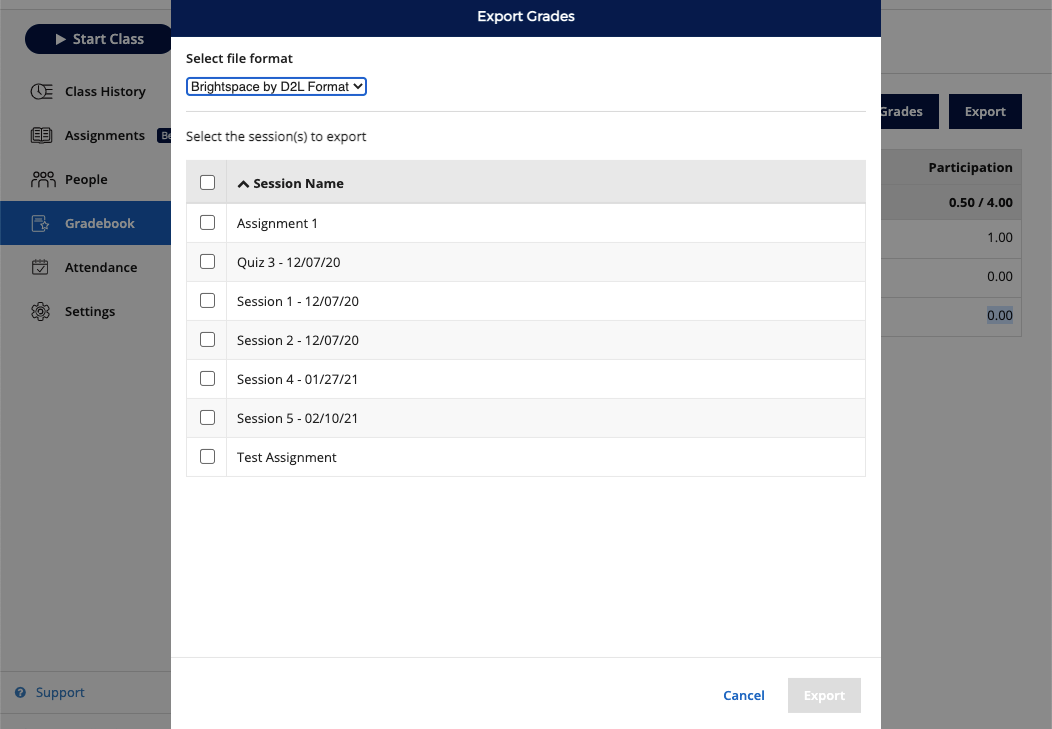Click the Session 5 - 02/10/21 row text

[x=297, y=418]
